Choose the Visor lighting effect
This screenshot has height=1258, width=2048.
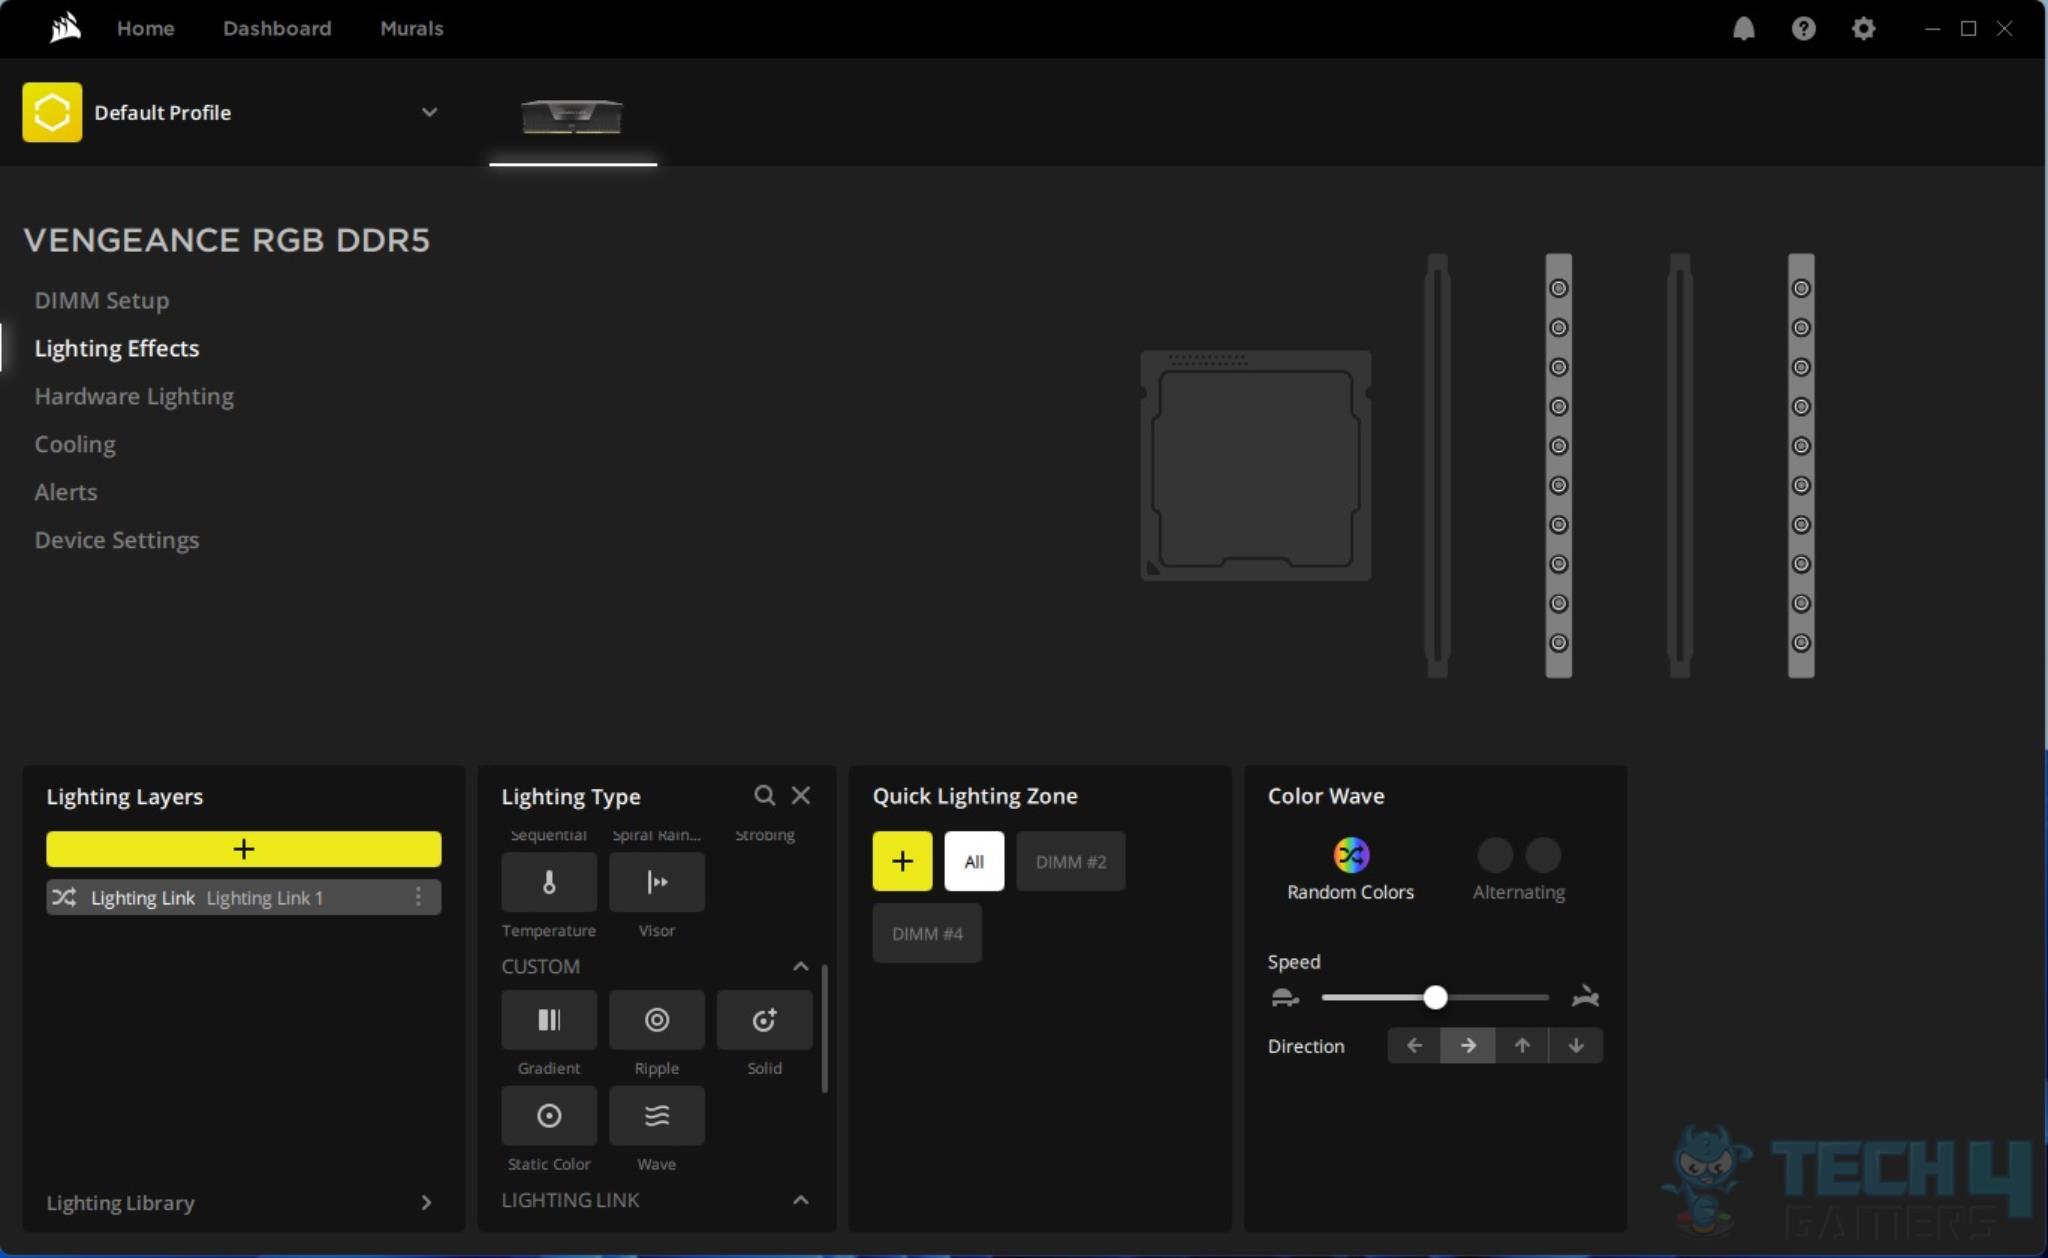pyautogui.click(x=657, y=882)
